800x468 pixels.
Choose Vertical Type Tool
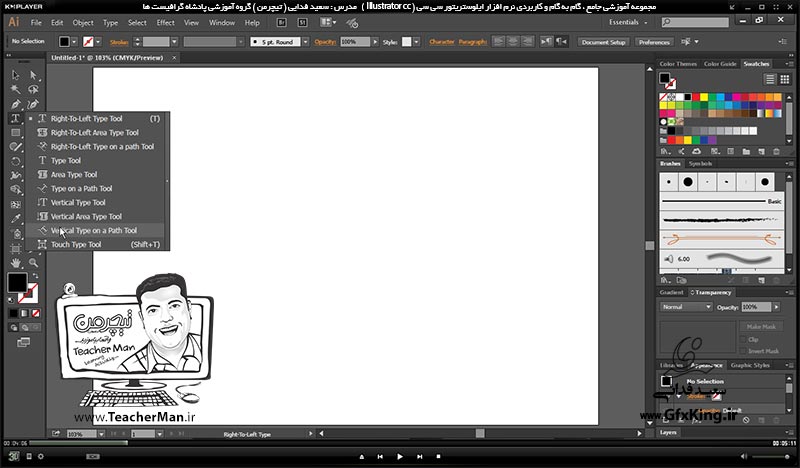pyautogui.click(x=78, y=203)
